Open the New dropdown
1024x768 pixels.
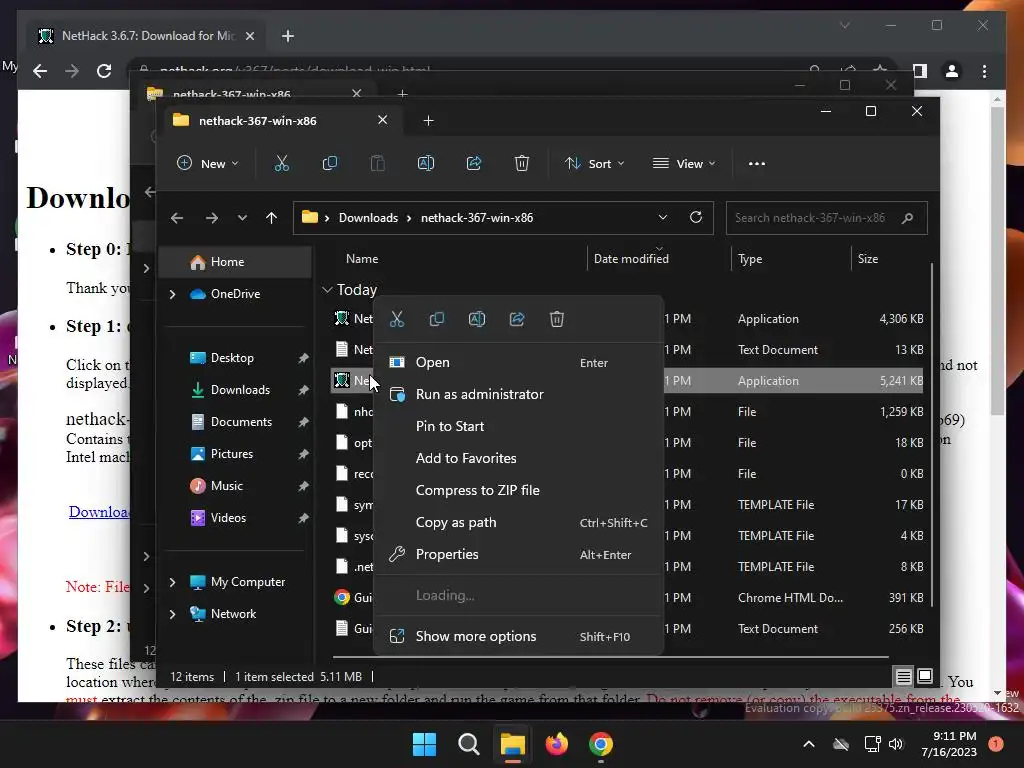pyautogui.click(x=208, y=163)
